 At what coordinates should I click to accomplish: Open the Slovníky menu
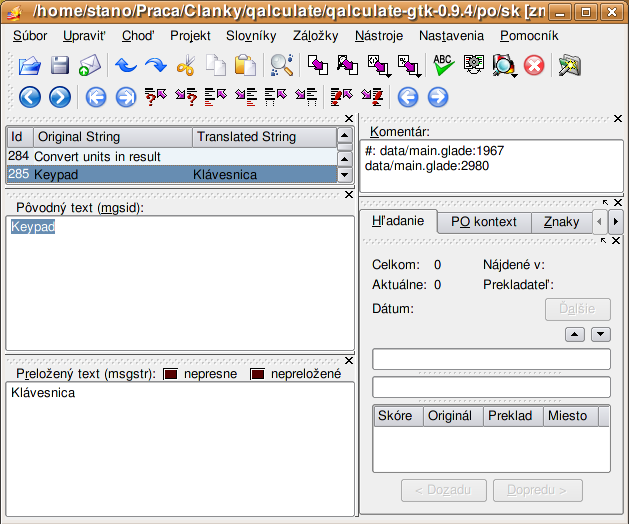coord(251,35)
